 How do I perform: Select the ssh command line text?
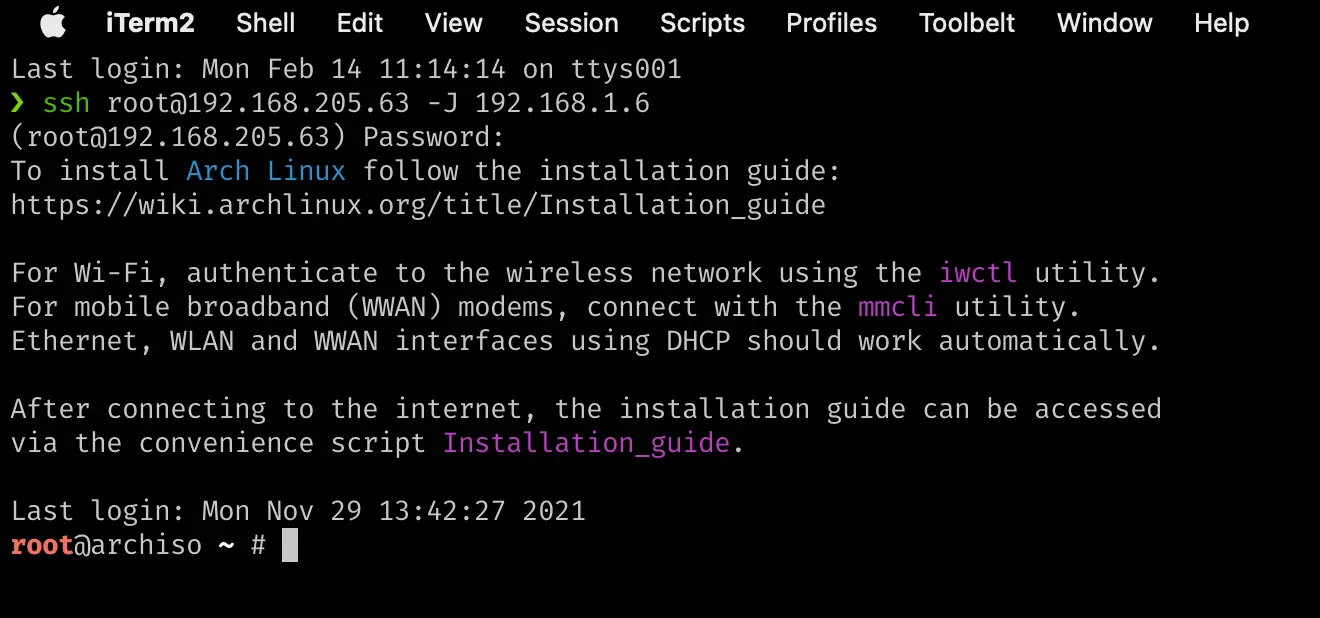point(344,102)
